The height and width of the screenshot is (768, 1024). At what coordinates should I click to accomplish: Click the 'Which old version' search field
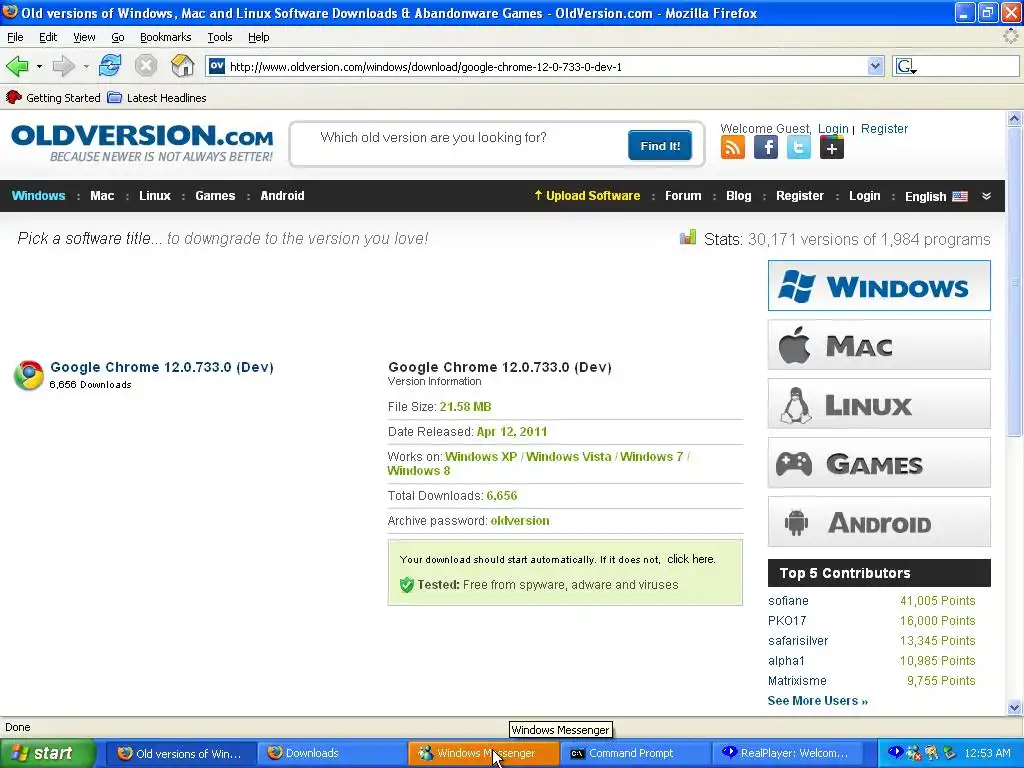point(460,138)
